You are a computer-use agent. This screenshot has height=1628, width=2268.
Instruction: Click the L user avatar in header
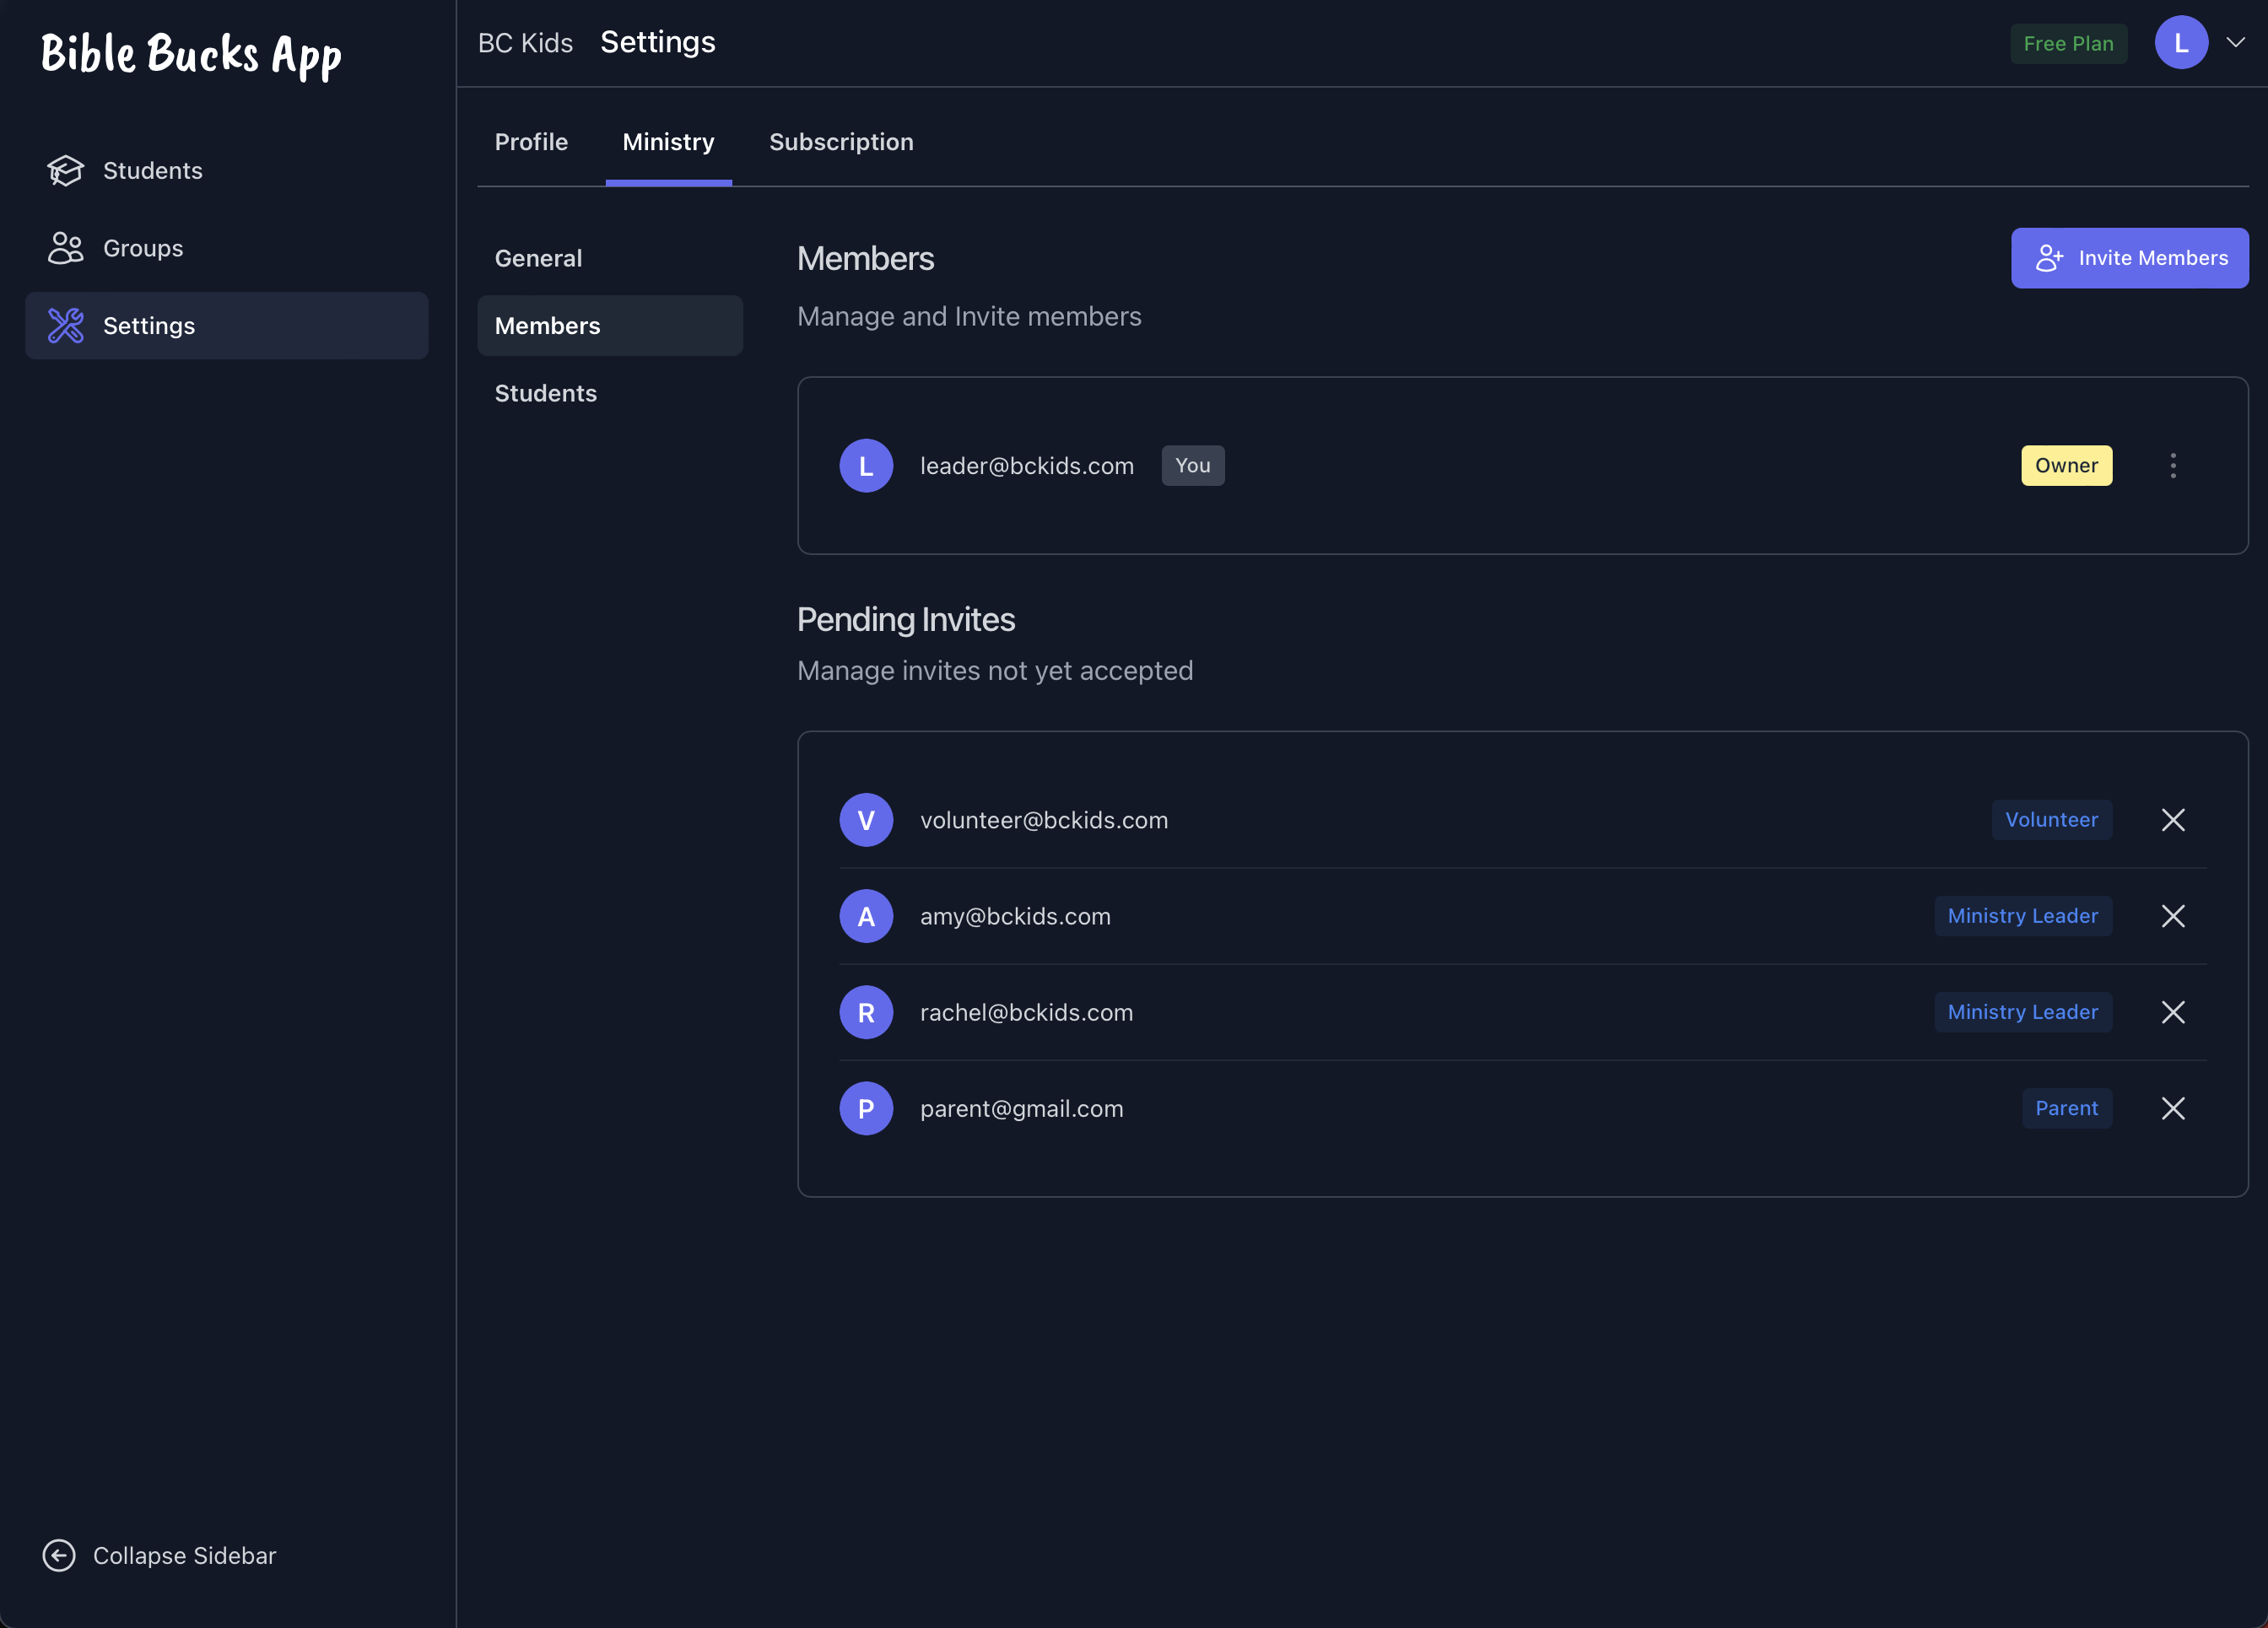pos(2180,43)
